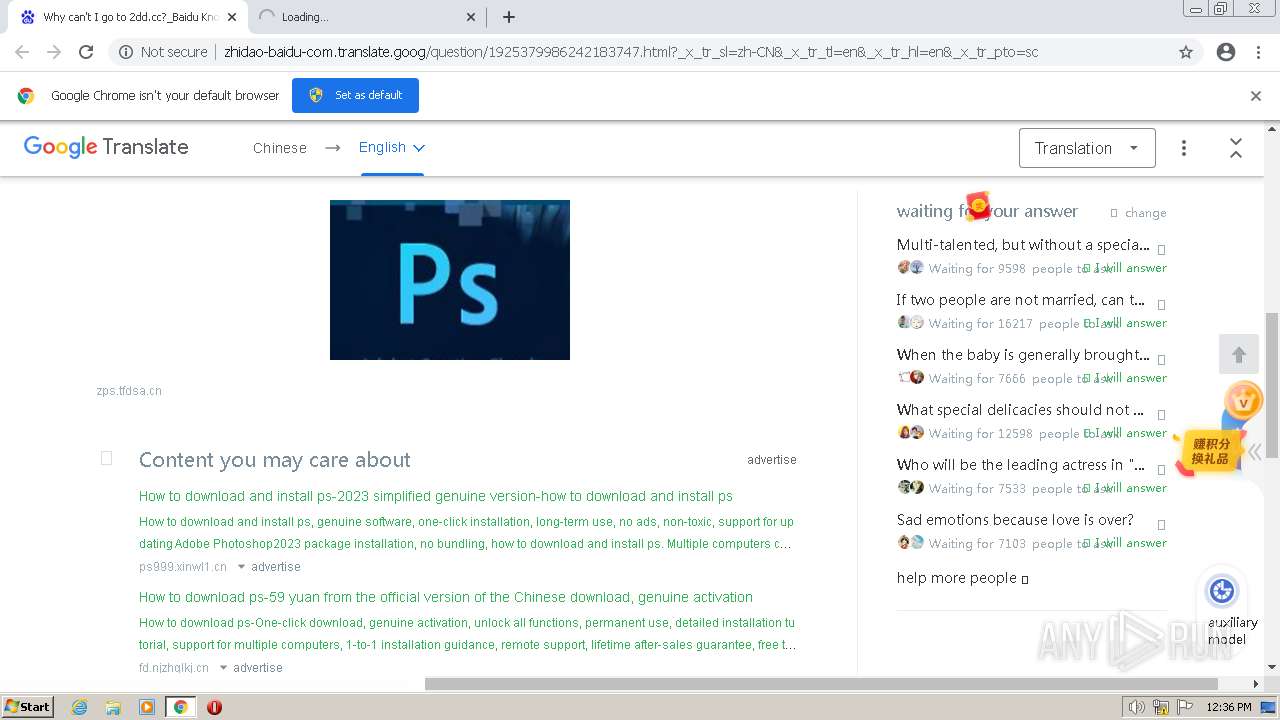Expand the side panel double chevron
The height and width of the screenshot is (720, 1280).
coord(1254,451)
